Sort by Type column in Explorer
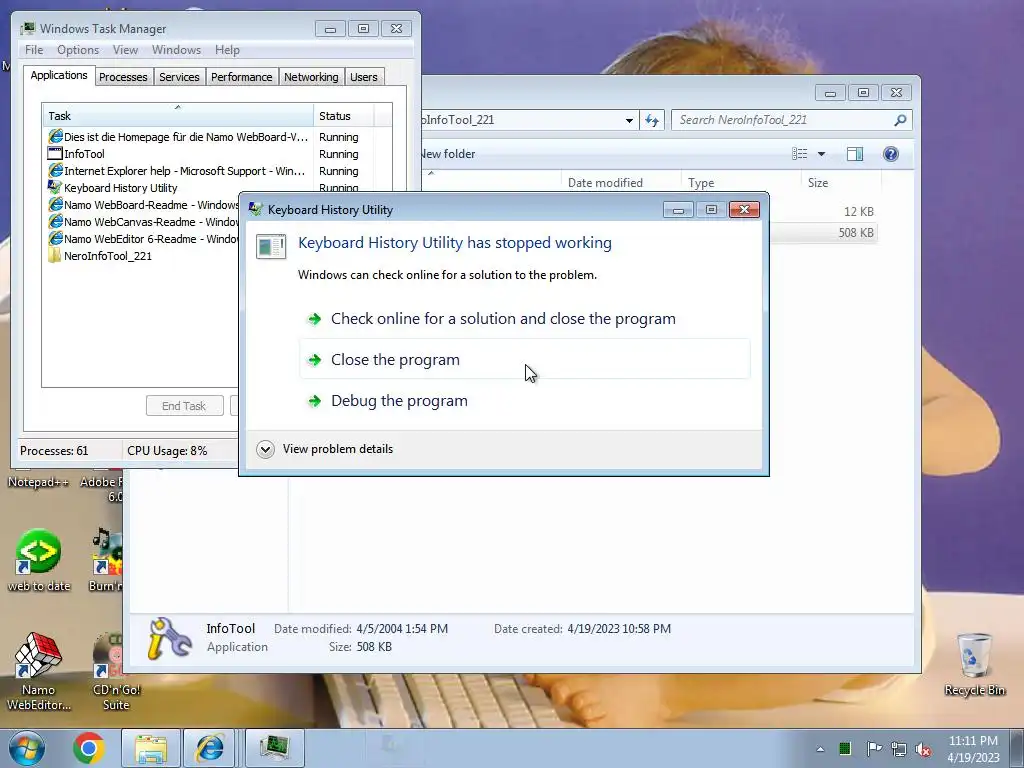 [741, 183]
